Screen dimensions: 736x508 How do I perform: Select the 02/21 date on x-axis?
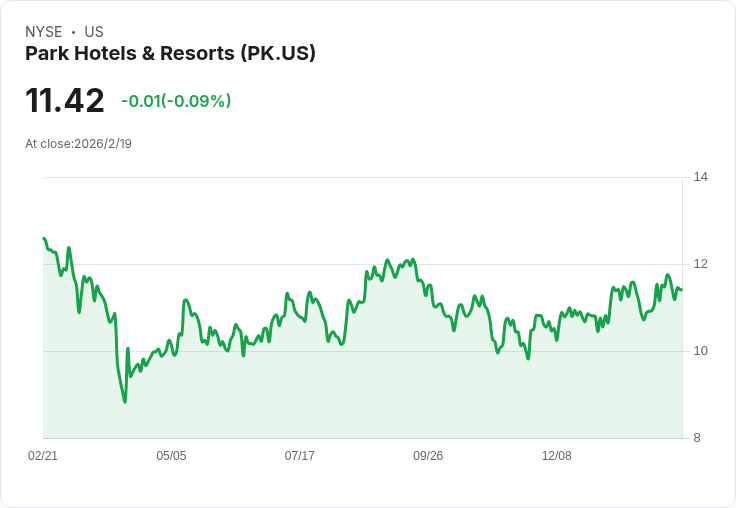point(43,456)
